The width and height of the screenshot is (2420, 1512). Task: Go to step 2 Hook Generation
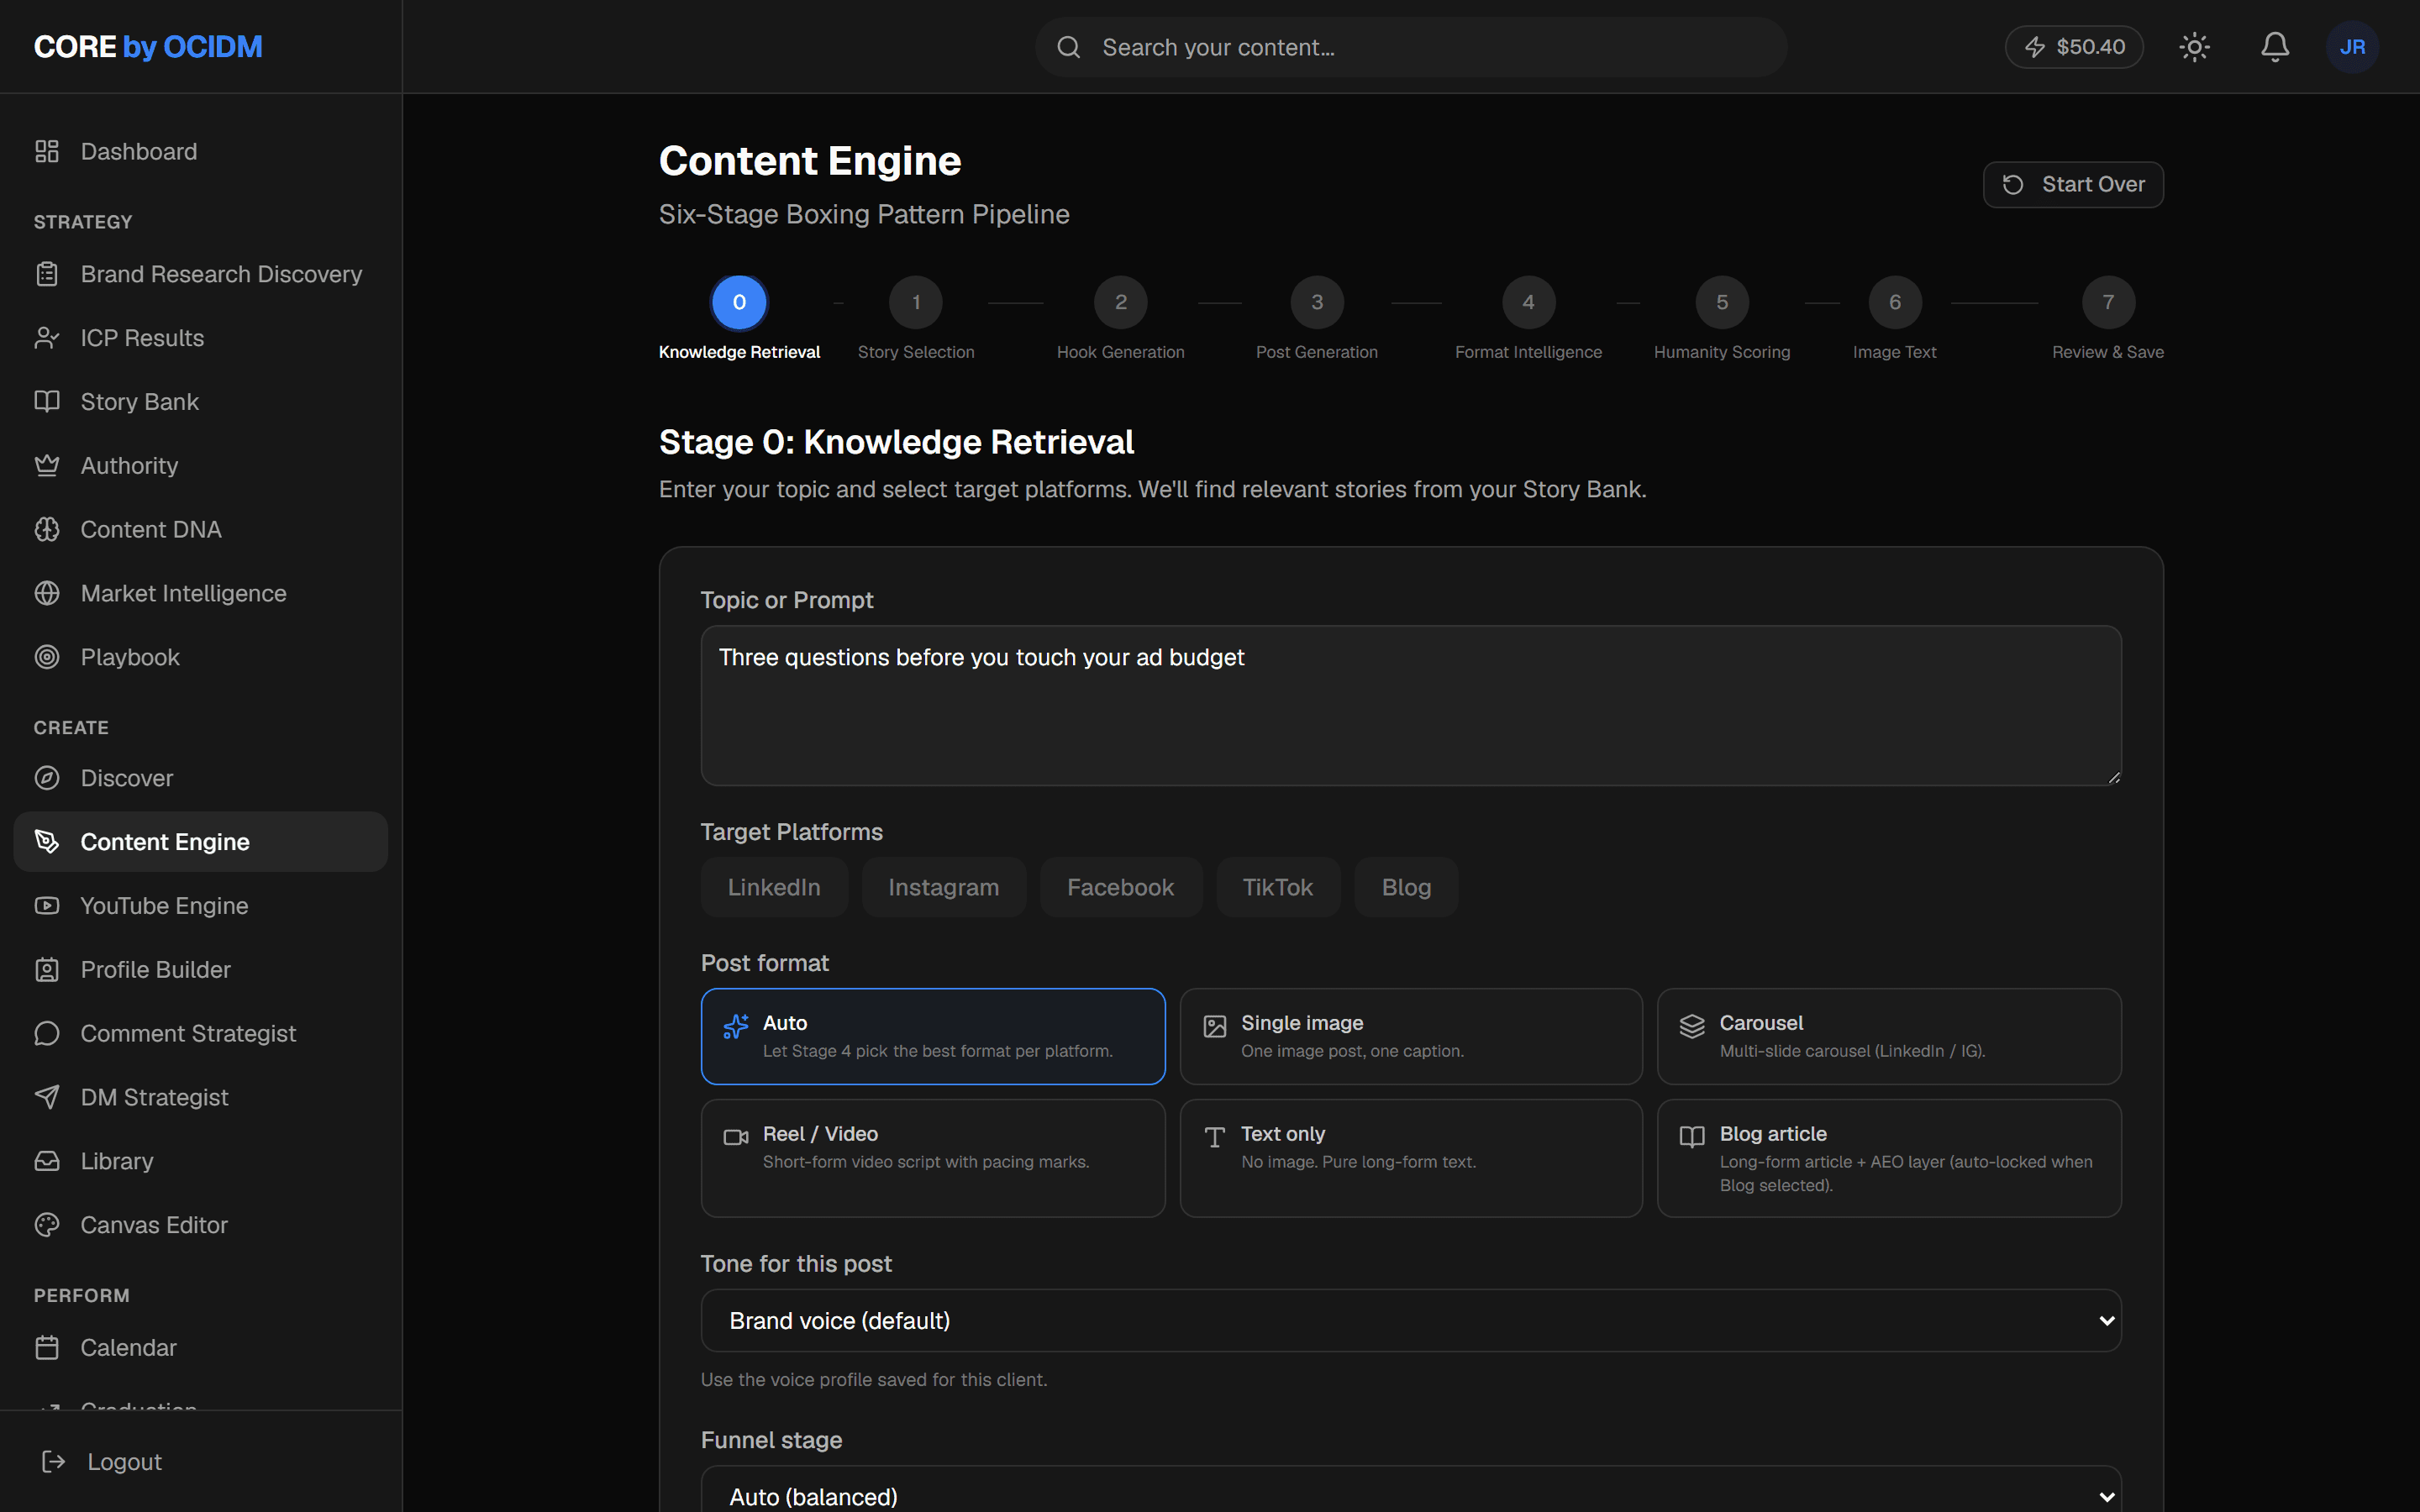1121,302
